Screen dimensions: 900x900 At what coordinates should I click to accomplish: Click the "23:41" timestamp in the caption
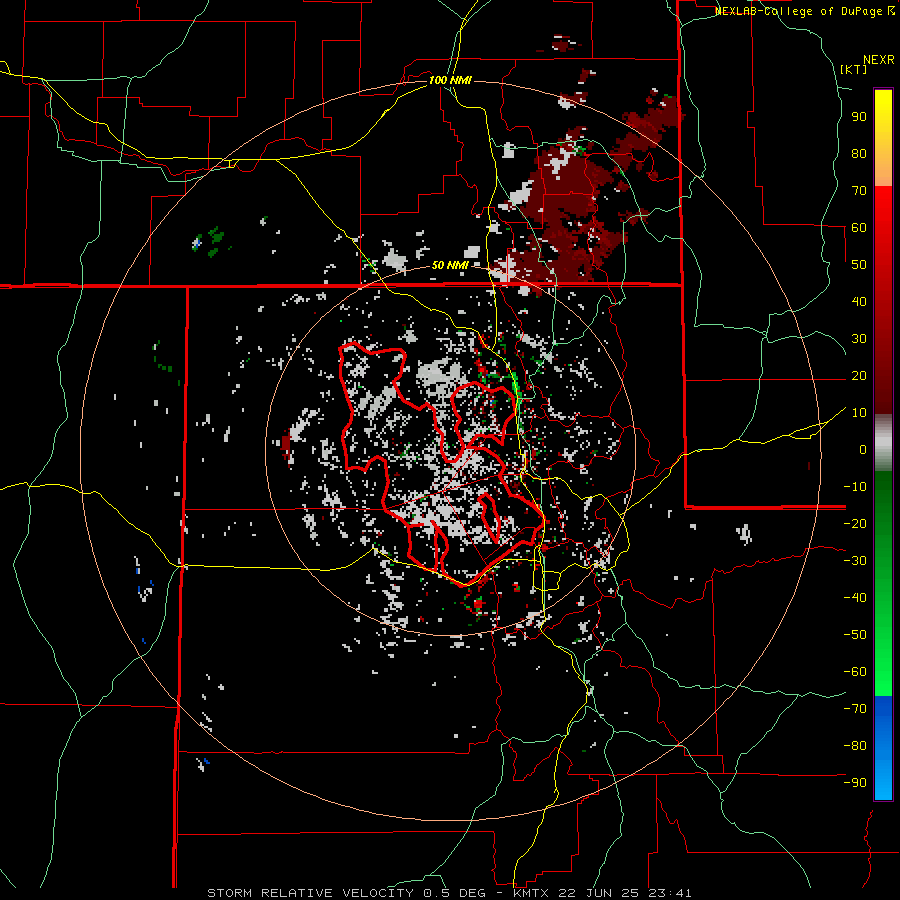point(670,893)
